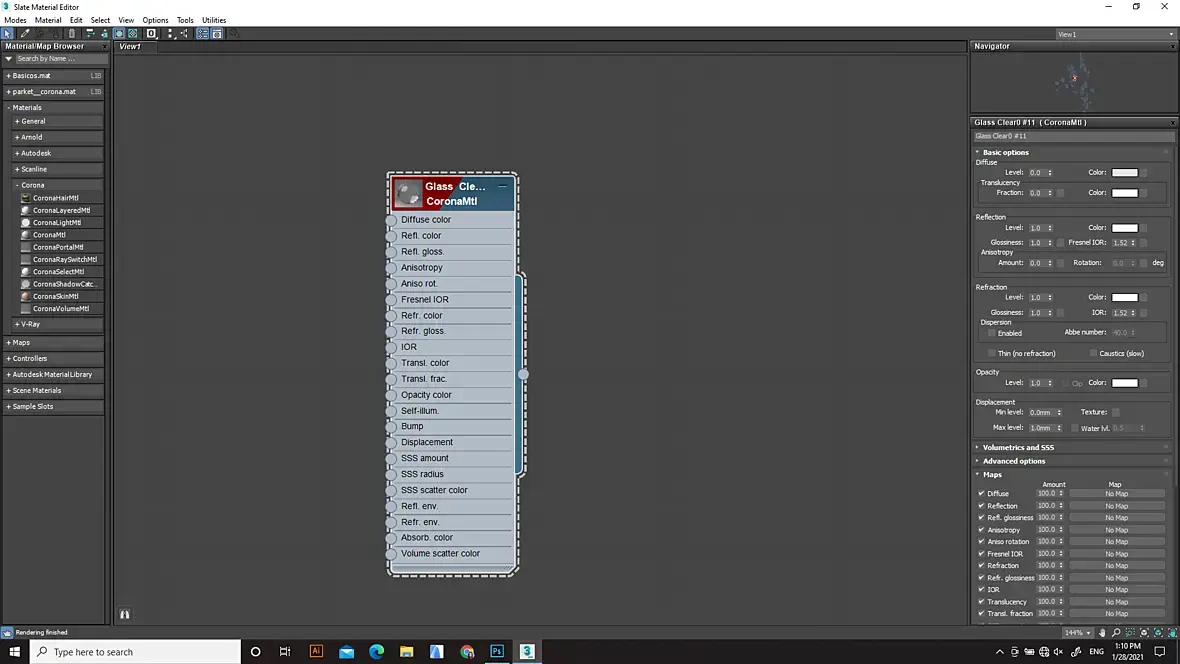Select CoronaLightMtl in material list
The image size is (1180, 664).
click(56, 223)
